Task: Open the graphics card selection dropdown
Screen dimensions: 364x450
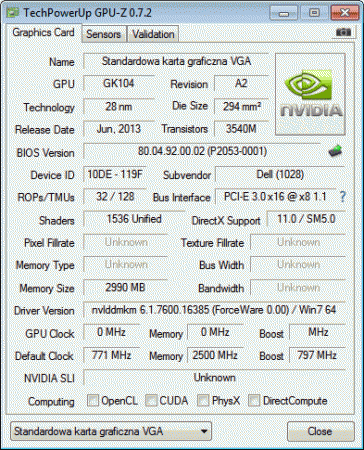Action: pos(111,431)
